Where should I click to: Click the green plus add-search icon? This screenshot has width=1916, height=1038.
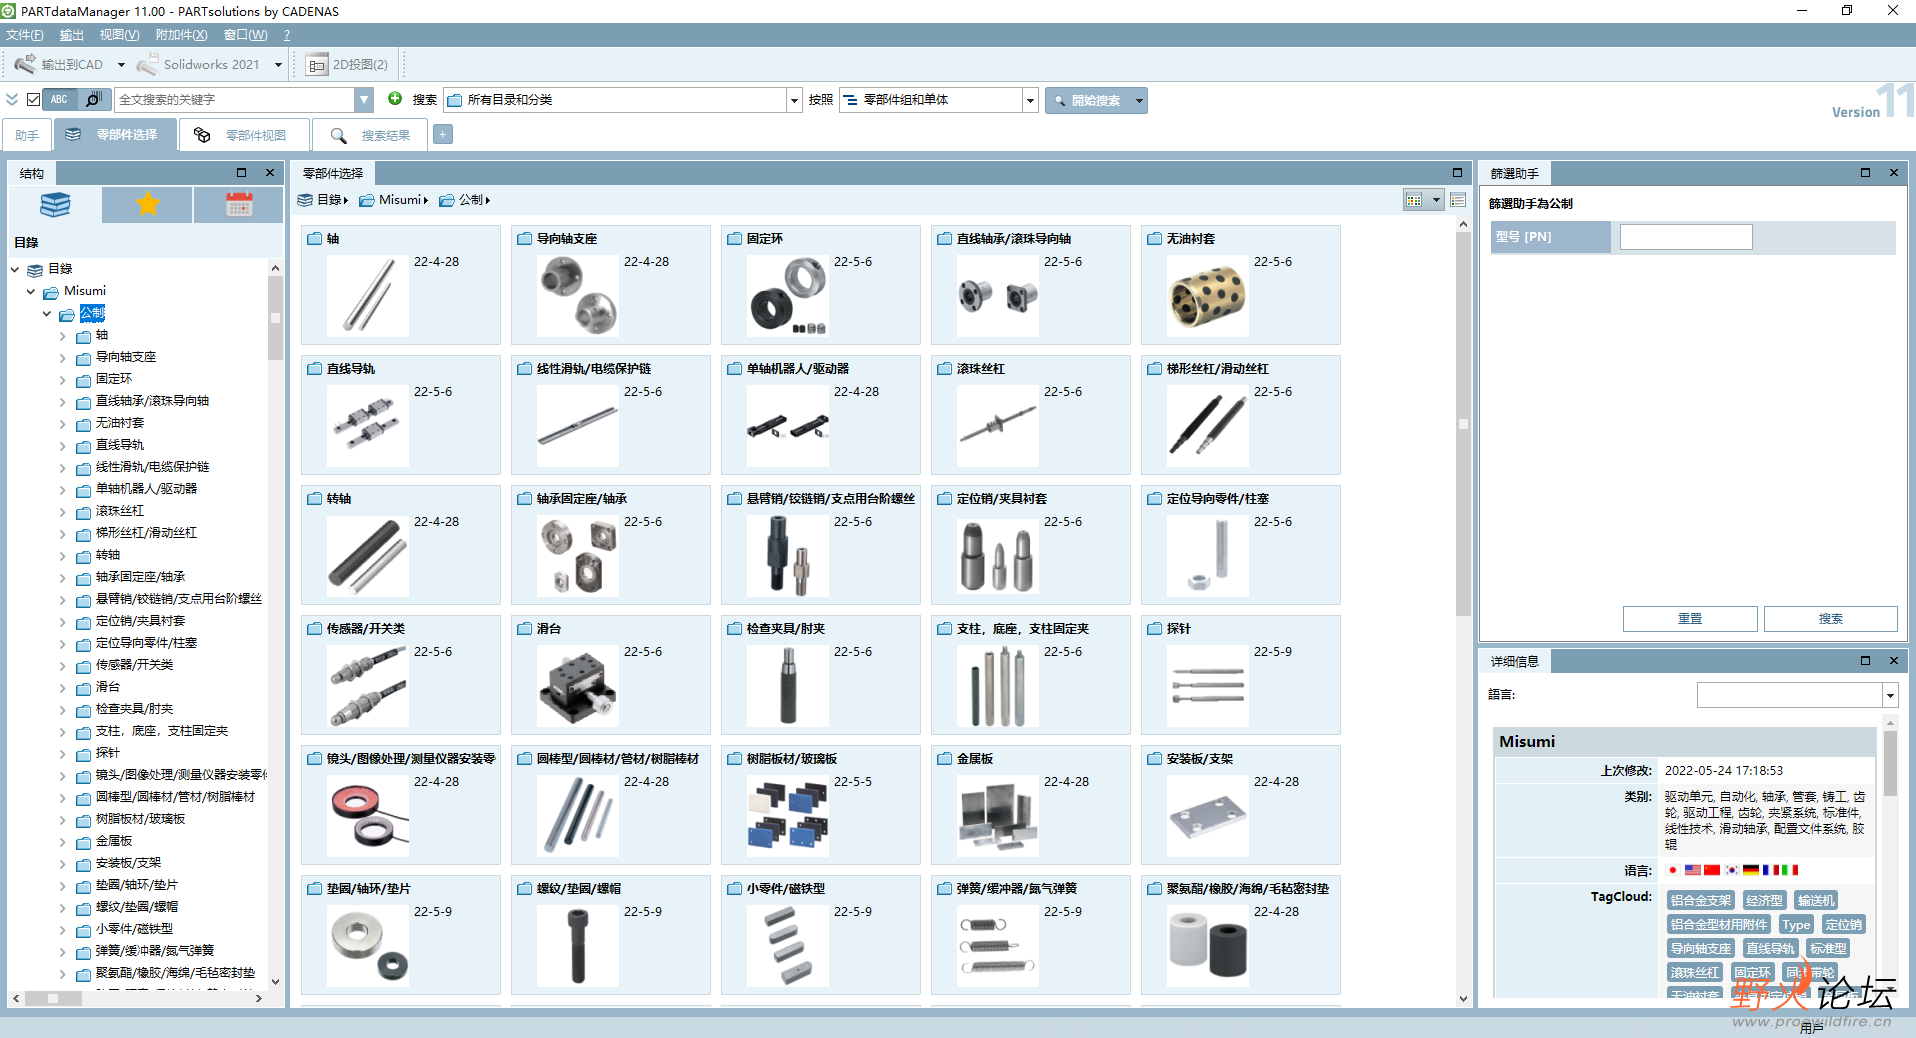395,98
